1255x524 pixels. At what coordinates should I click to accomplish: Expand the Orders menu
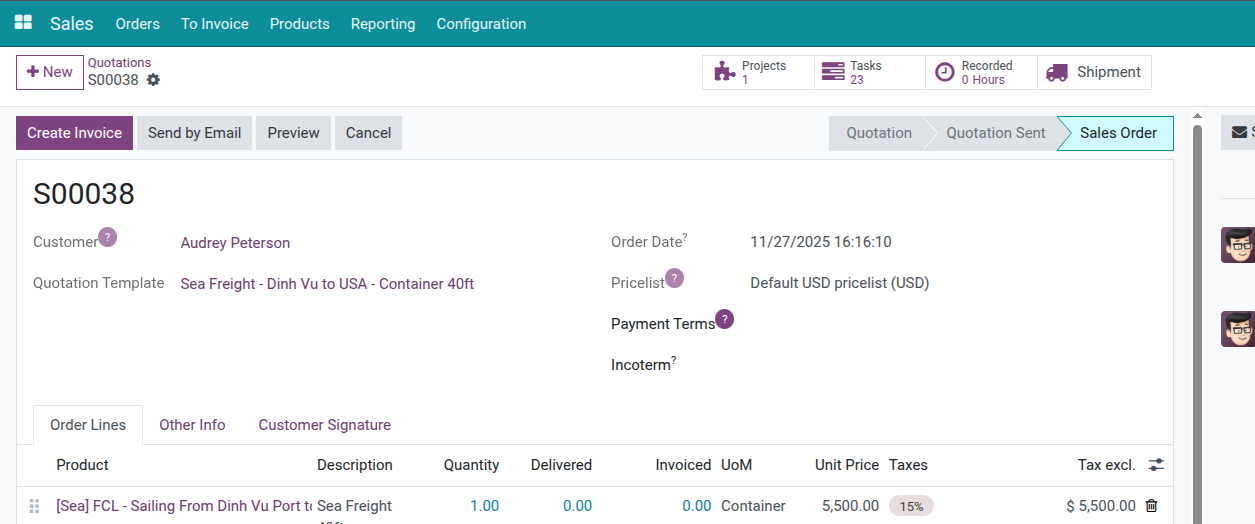click(x=137, y=24)
